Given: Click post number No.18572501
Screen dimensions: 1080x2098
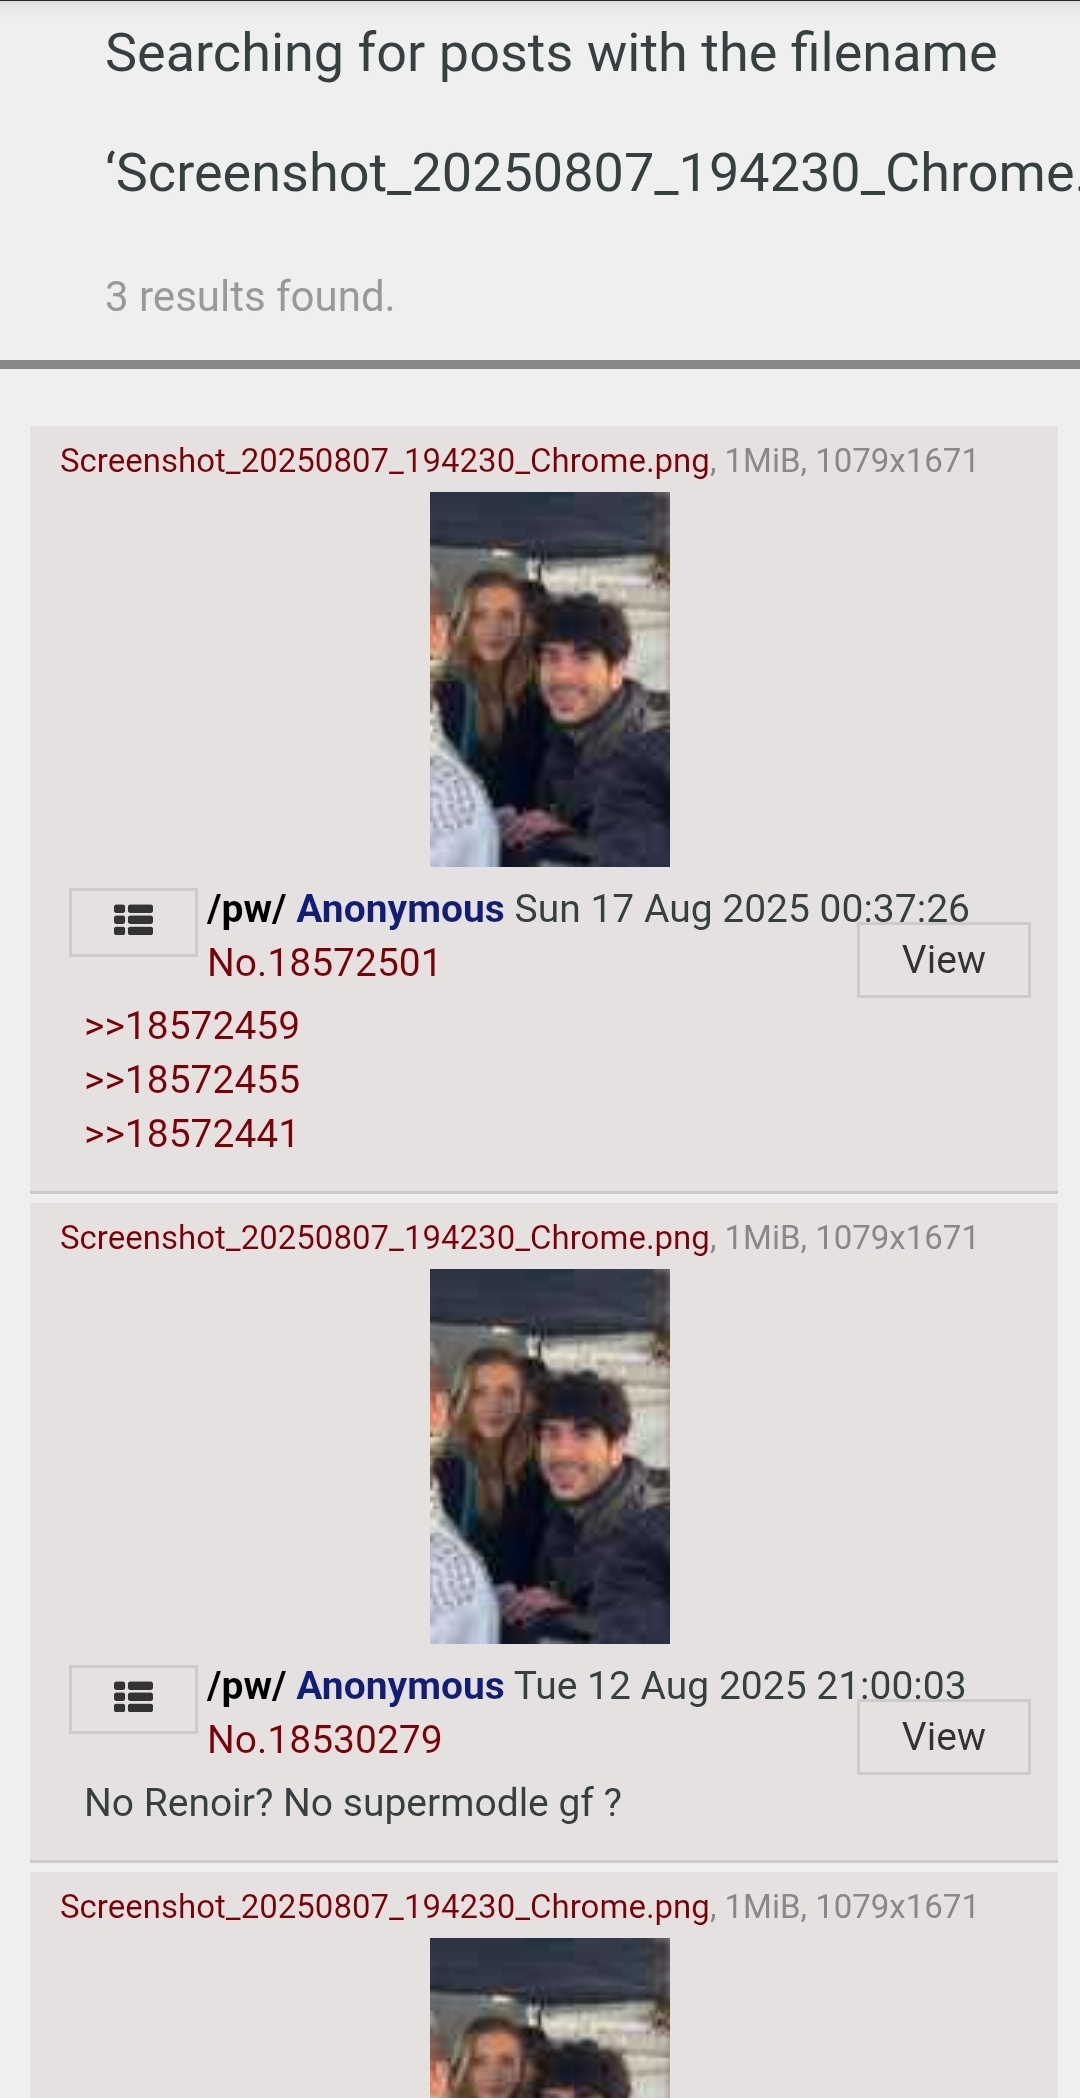Looking at the screenshot, I should click(324, 963).
